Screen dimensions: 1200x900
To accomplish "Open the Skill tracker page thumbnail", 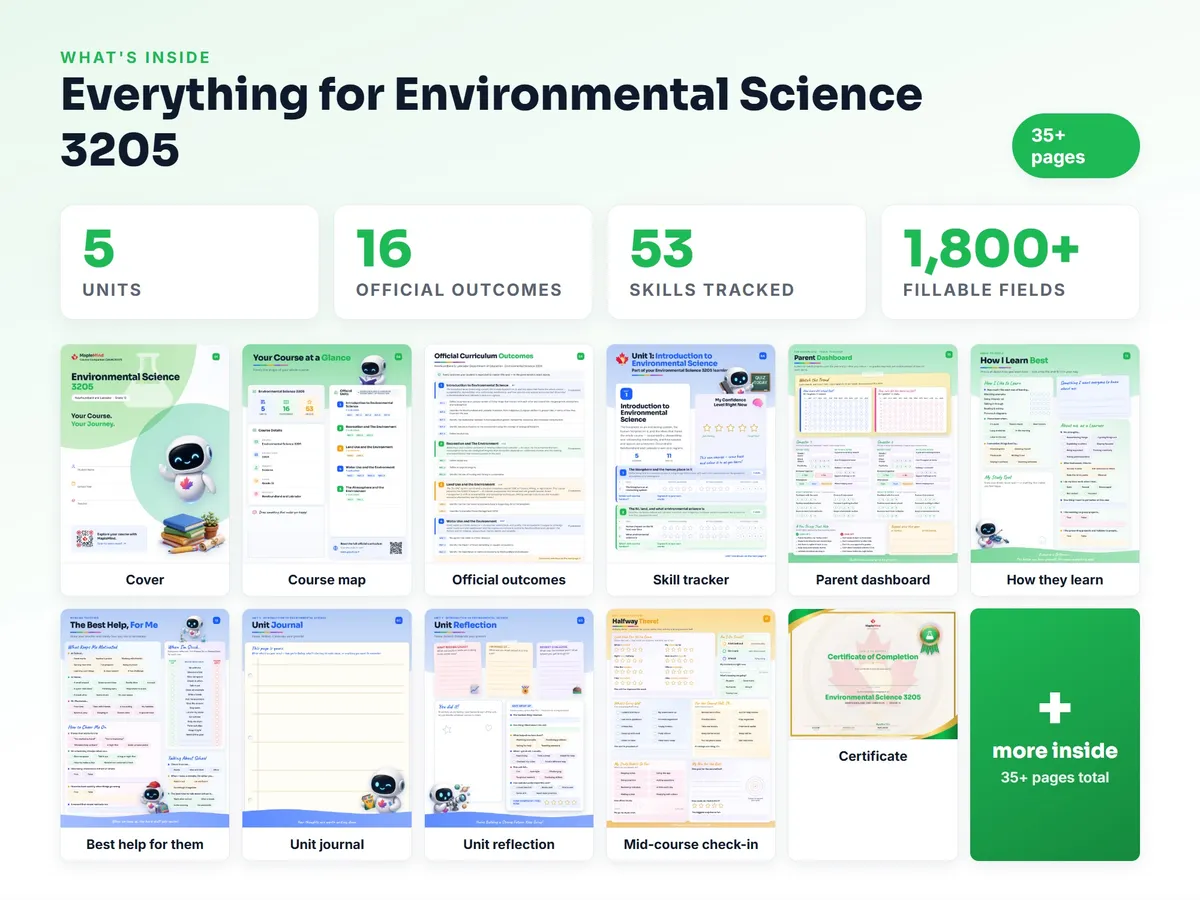I will pos(691,455).
